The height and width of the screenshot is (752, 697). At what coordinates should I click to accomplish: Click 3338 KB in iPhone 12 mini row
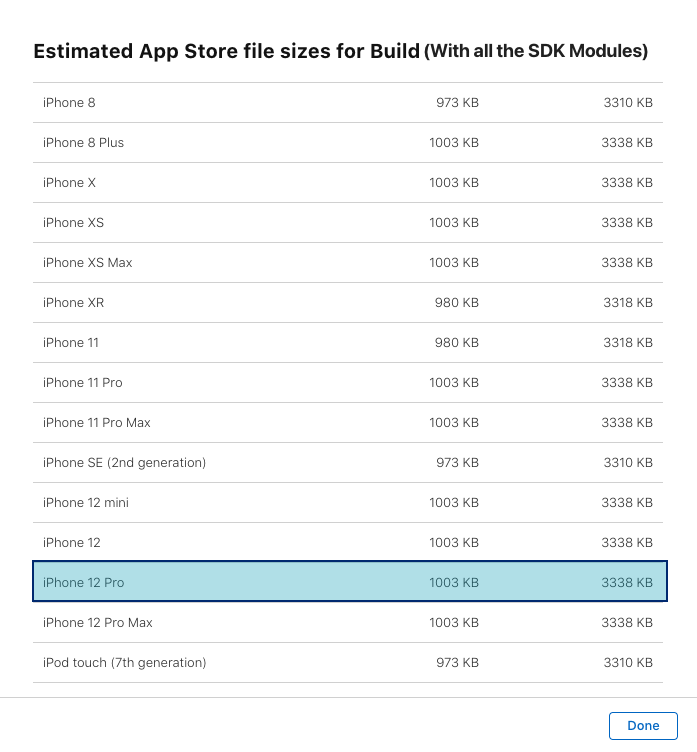point(627,503)
